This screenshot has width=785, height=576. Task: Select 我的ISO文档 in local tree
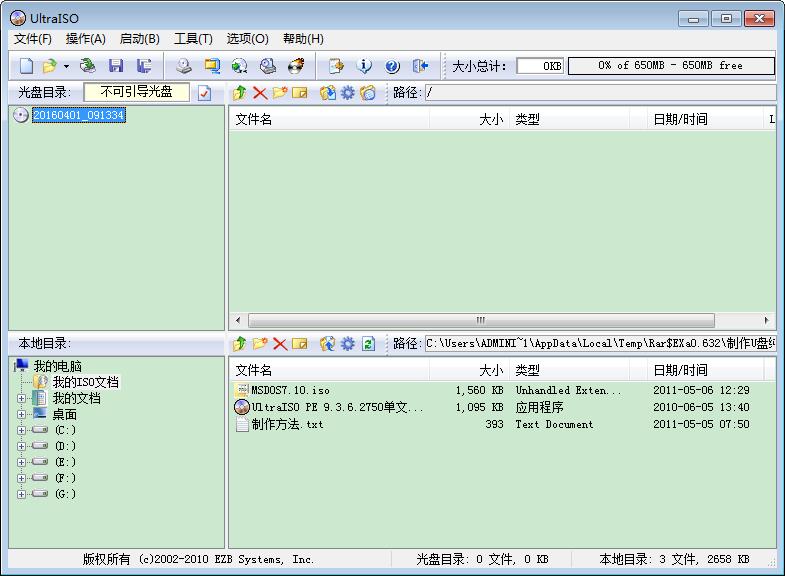tap(86, 382)
